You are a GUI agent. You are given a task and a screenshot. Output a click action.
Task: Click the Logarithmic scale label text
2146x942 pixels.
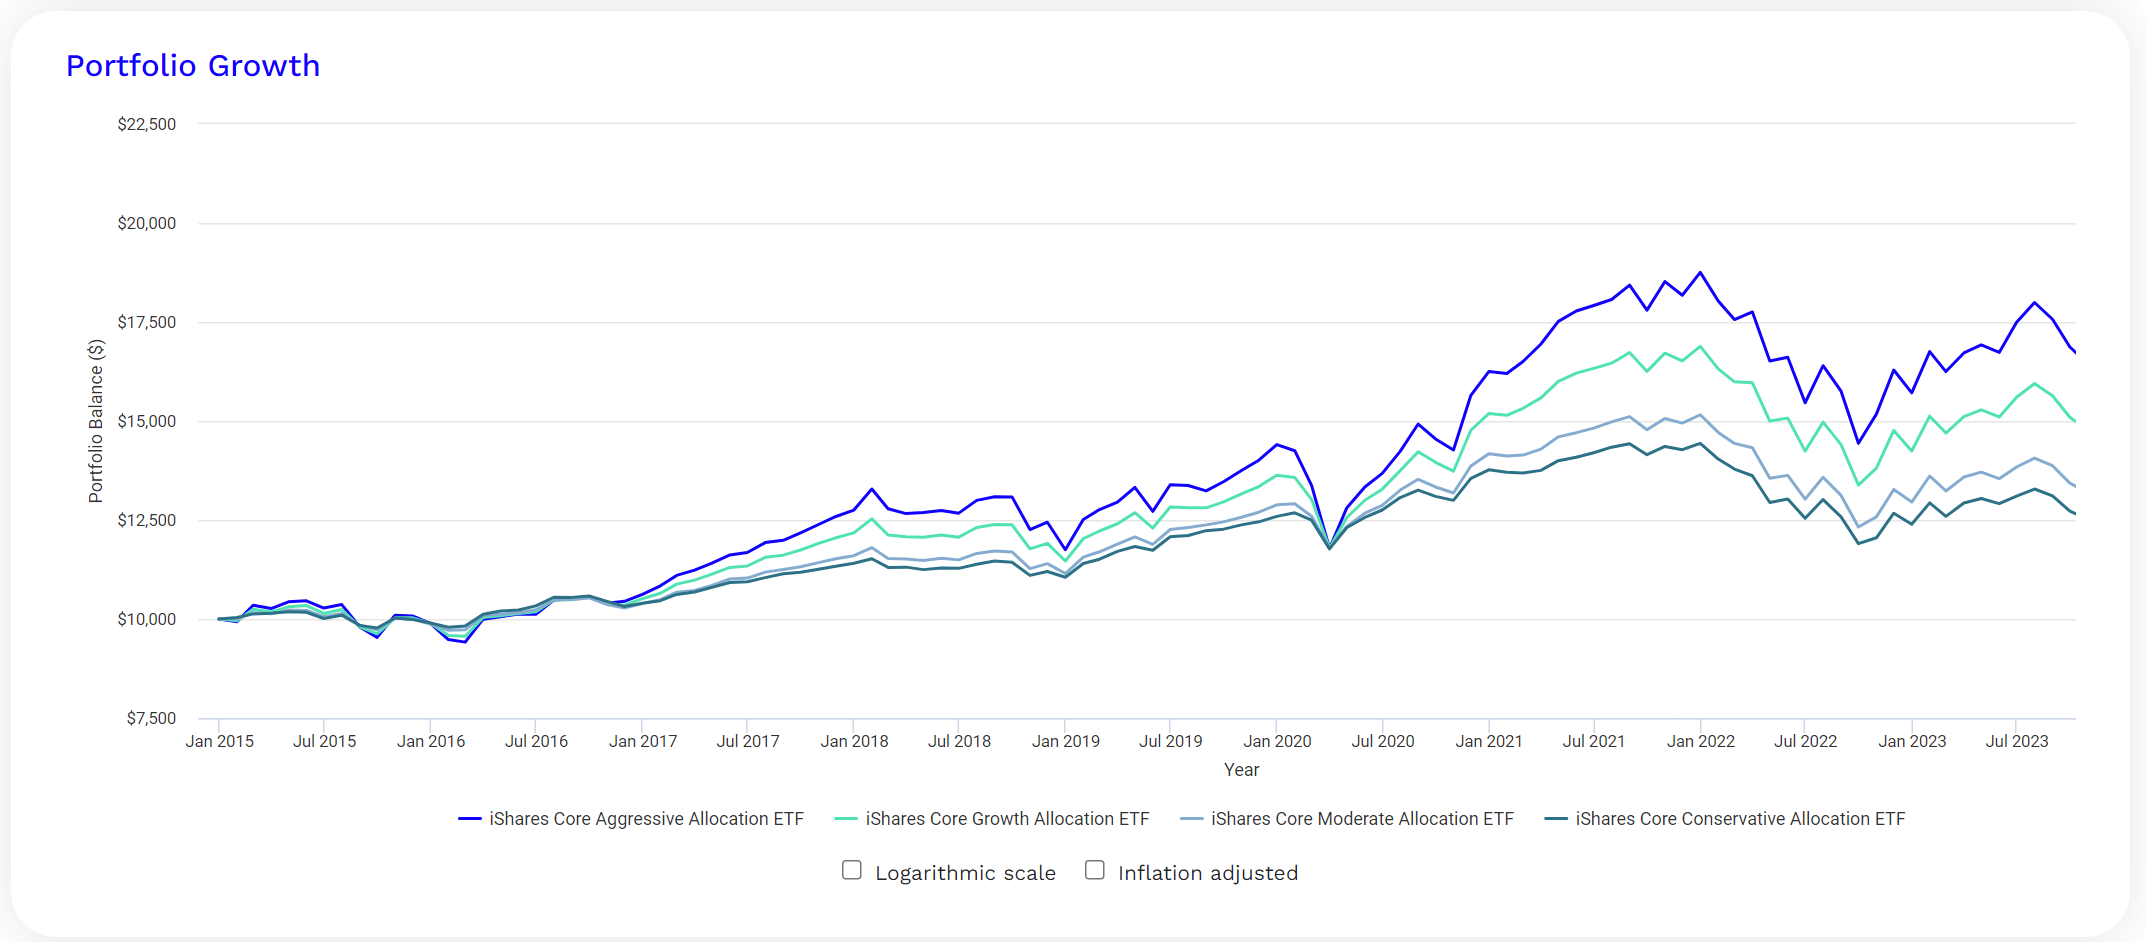tap(964, 872)
